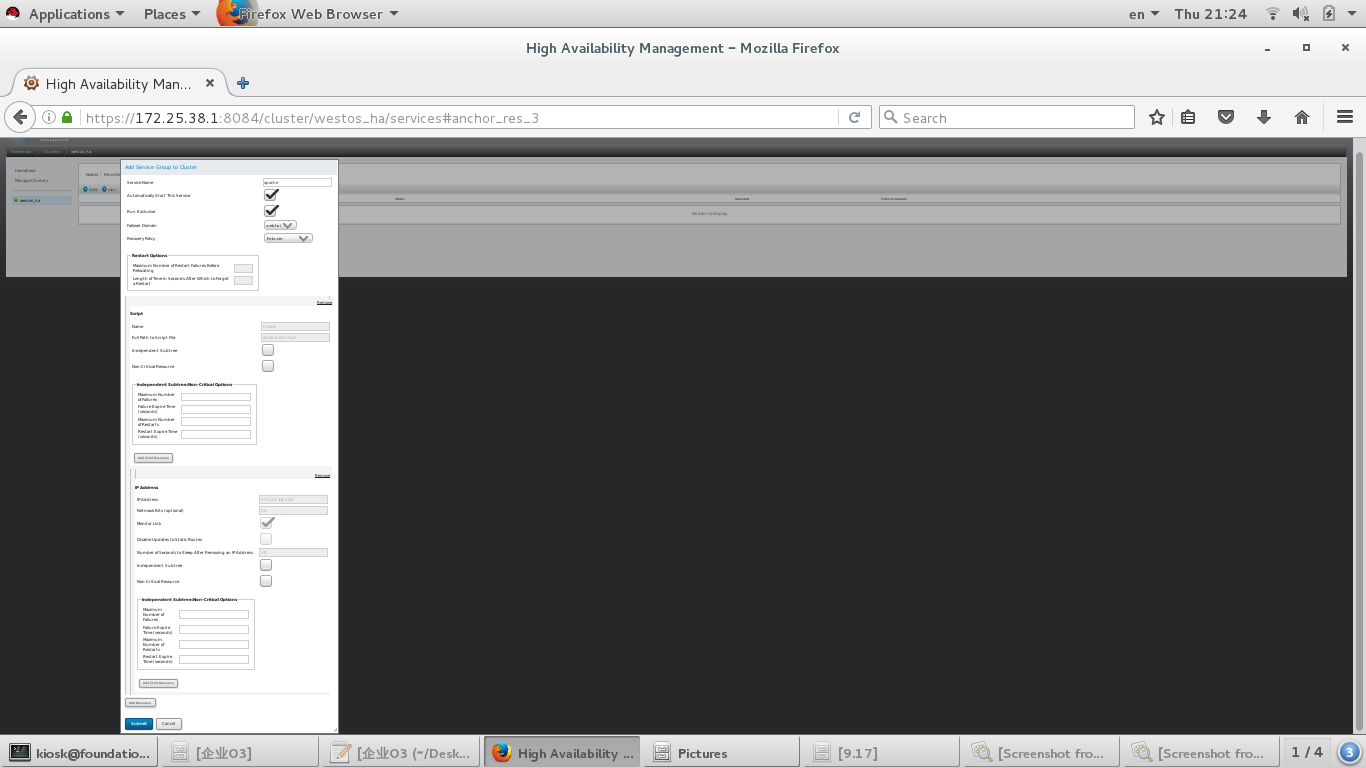The image size is (1366, 768).
Task: Toggle Automatically Start This Service checkbox
Action: tap(271, 195)
